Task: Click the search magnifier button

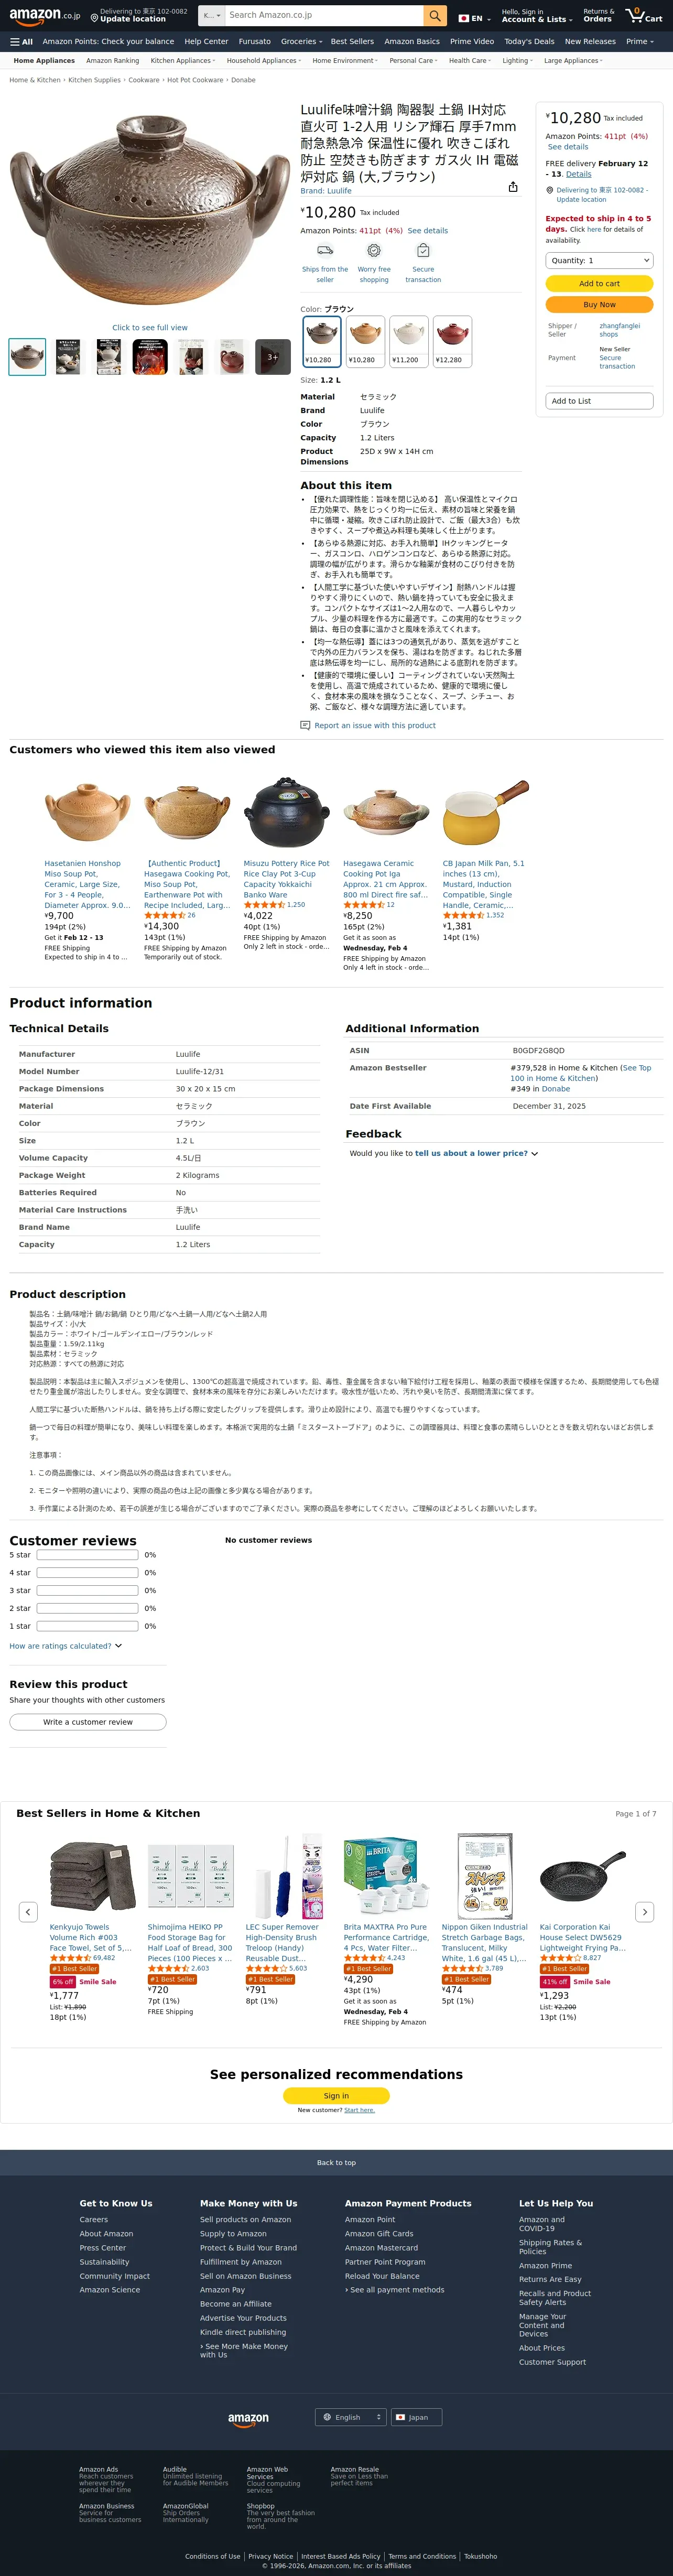Action: coord(434,16)
